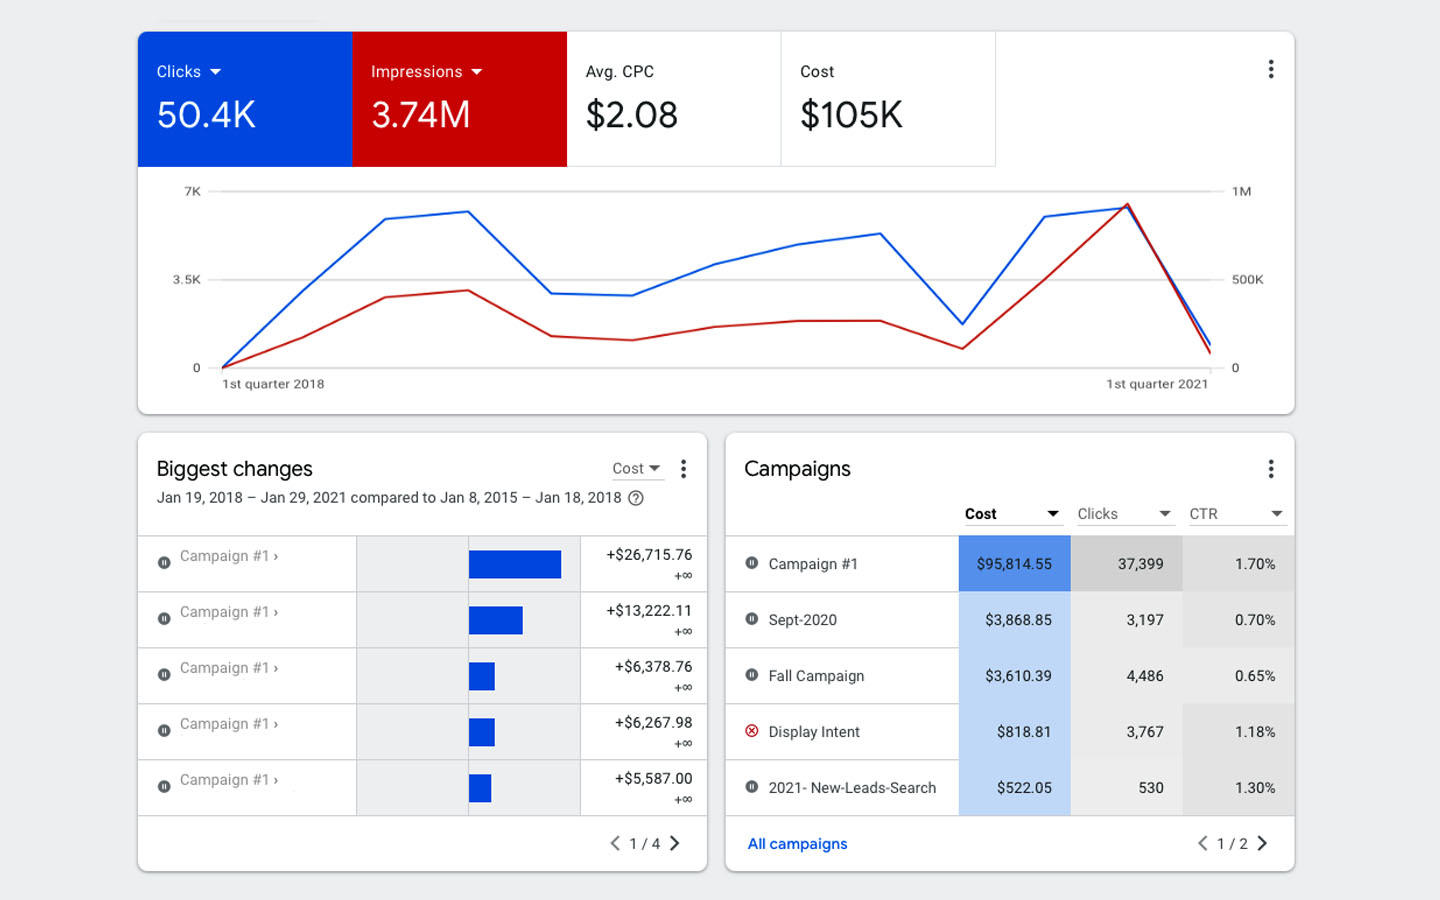Open Cost dropdown in Biggest changes card
The width and height of the screenshot is (1440, 900).
pyautogui.click(x=637, y=469)
